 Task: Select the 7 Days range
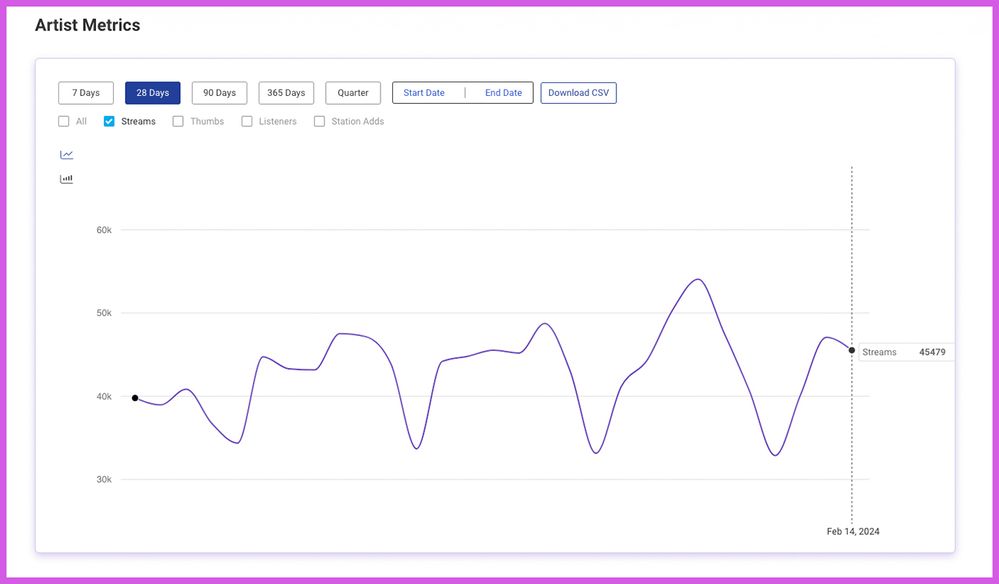(86, 93)
